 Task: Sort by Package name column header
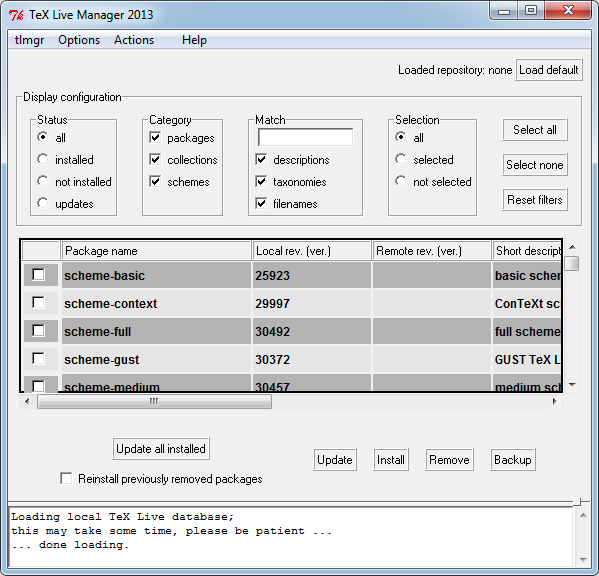(x=156, y=251)
